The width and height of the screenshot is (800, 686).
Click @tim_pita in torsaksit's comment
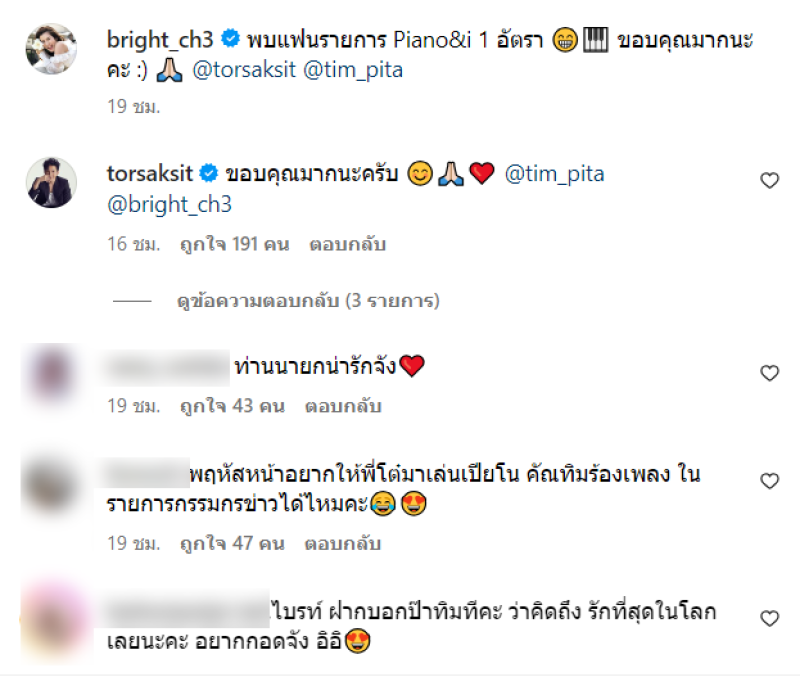[x=554, y=174]
